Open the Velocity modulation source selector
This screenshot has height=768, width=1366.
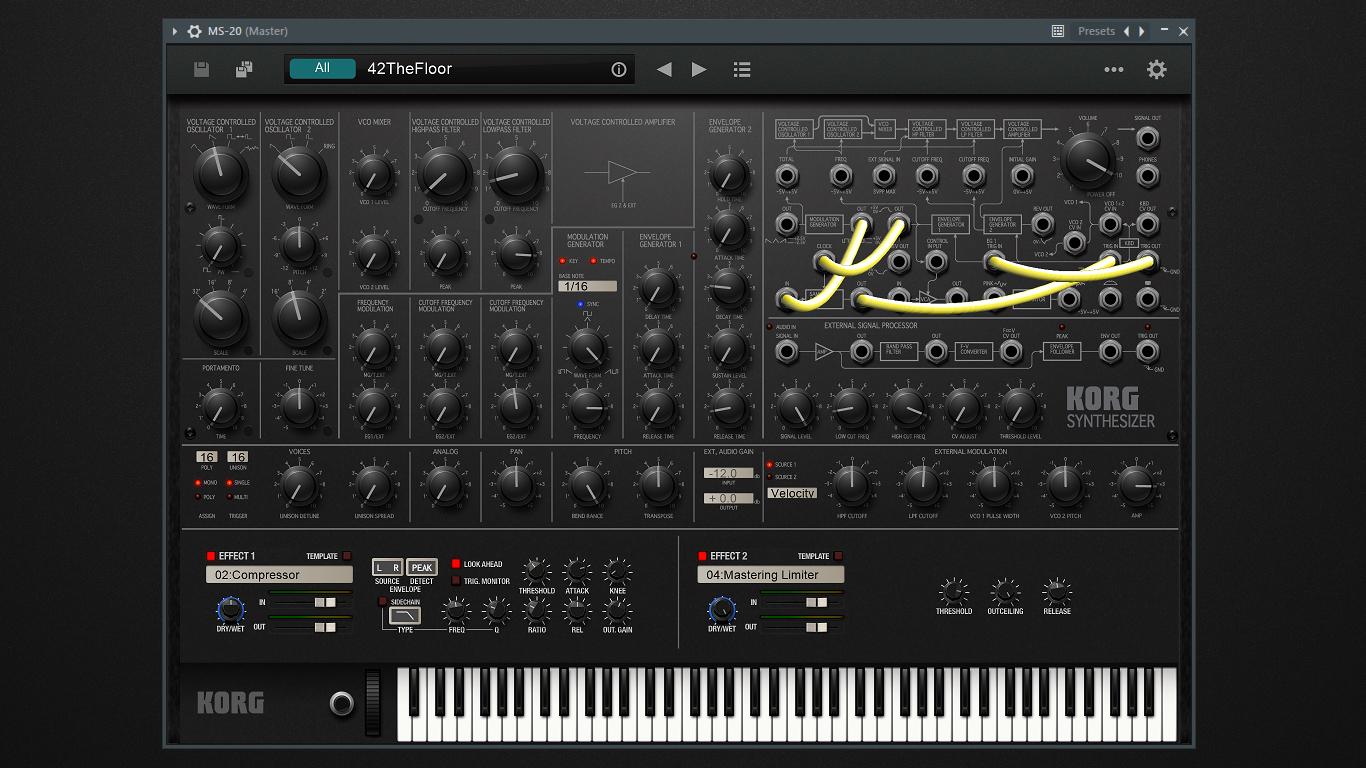point(793,493)
